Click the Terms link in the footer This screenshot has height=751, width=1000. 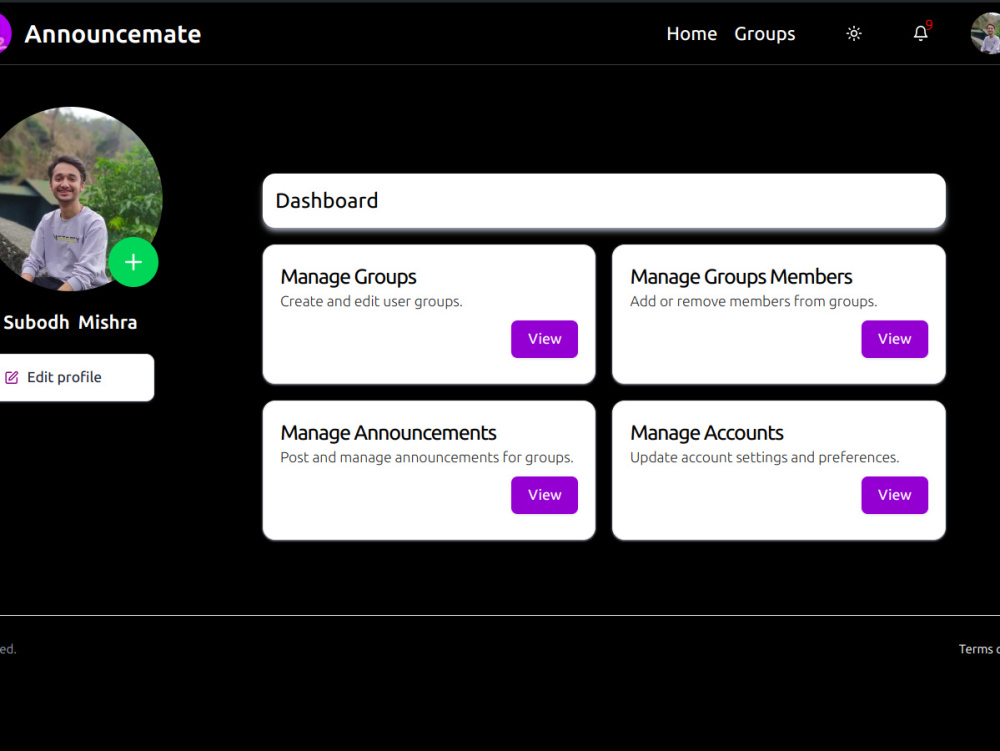tap(979, 649)
